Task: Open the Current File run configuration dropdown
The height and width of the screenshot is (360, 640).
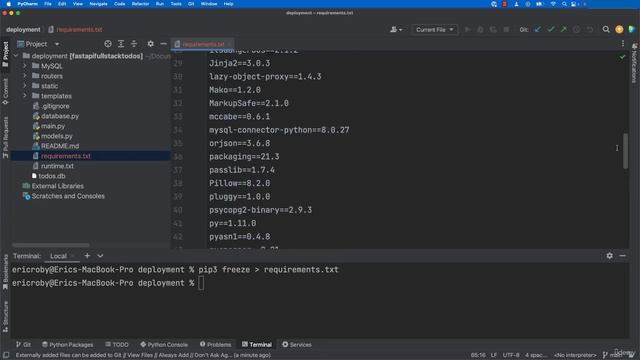Action: [434, 29]
